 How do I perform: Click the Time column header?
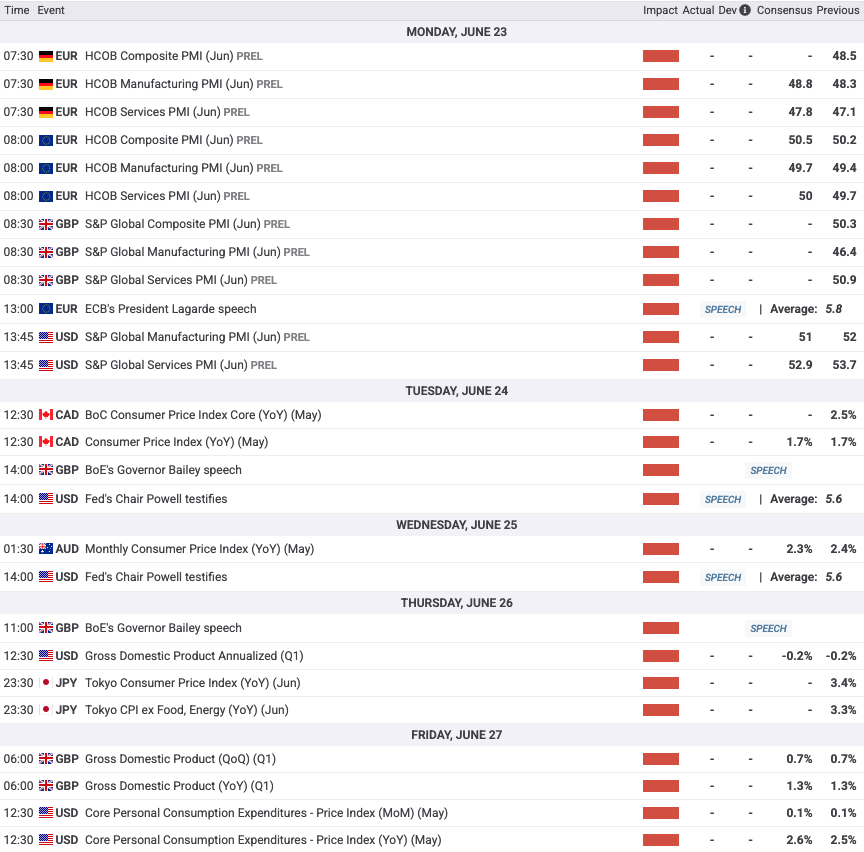pos(17,10)
